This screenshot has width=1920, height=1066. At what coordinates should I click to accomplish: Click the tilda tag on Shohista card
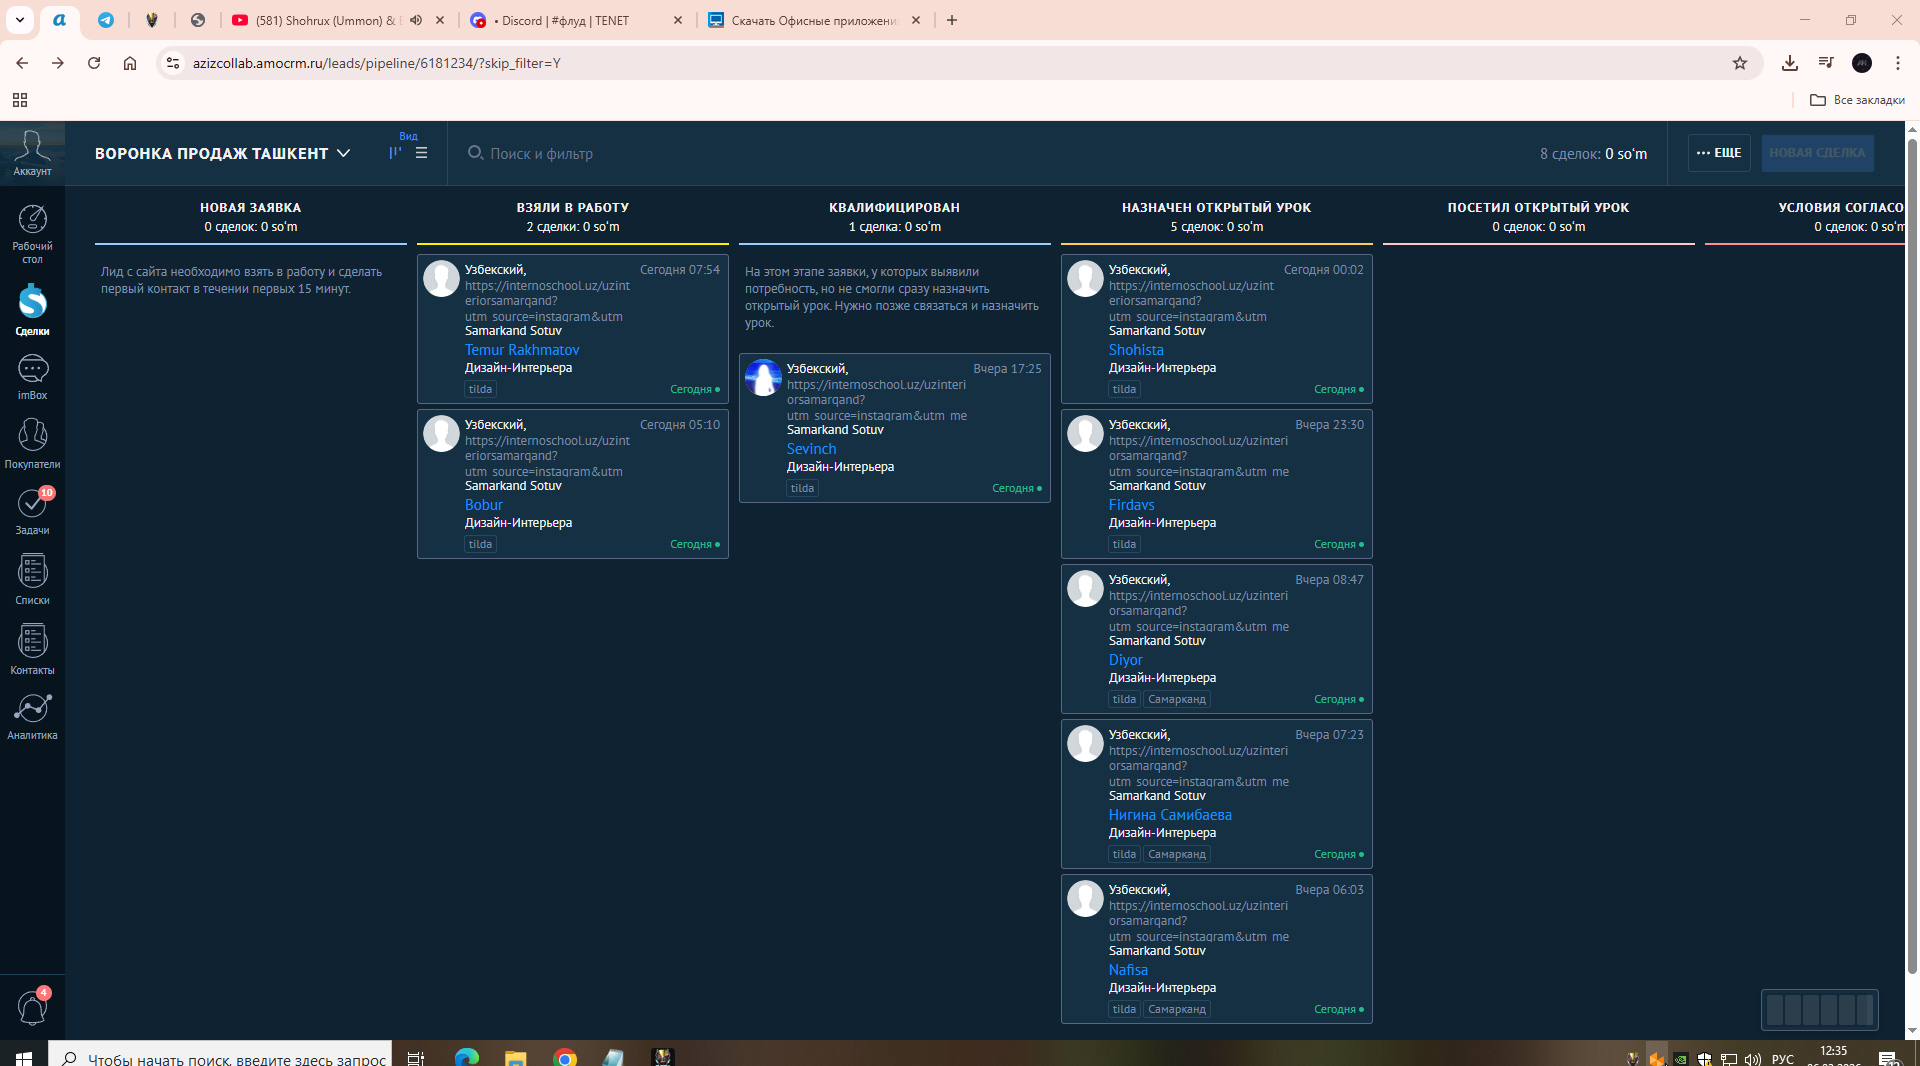point(1124,389)
